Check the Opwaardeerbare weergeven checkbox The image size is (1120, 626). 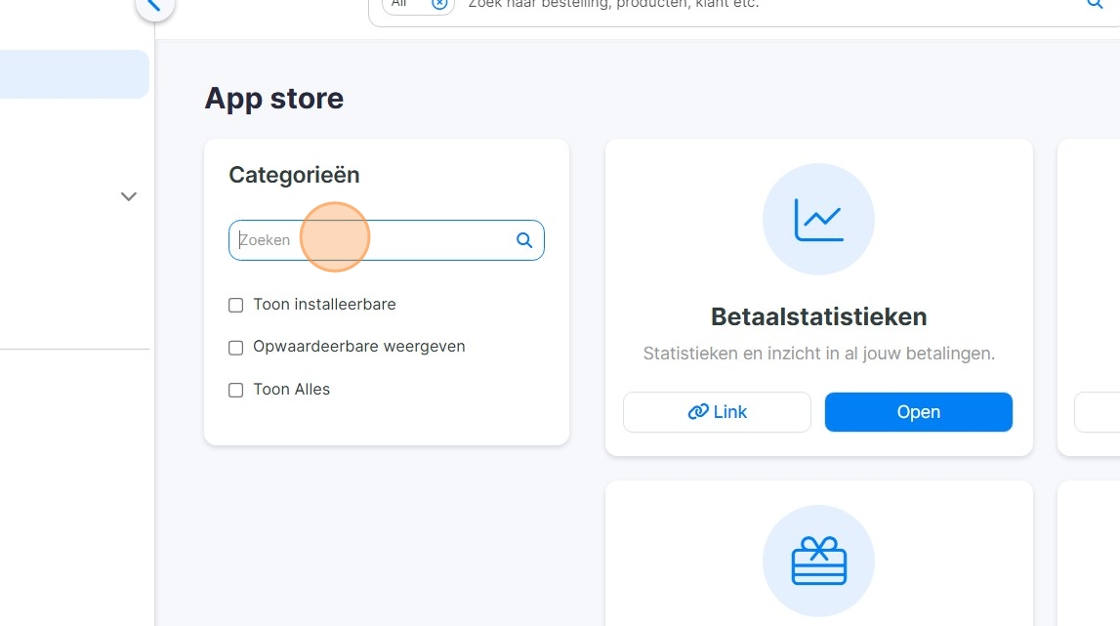click(x=236, y=347)
